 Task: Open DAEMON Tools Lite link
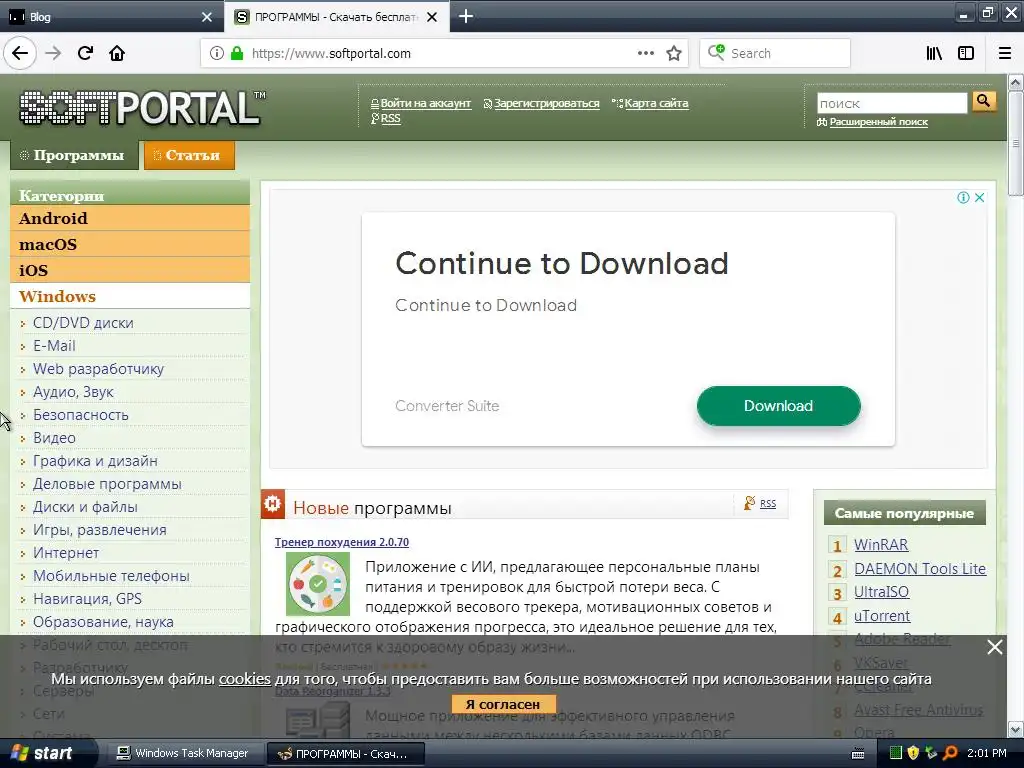pos(920,569)
